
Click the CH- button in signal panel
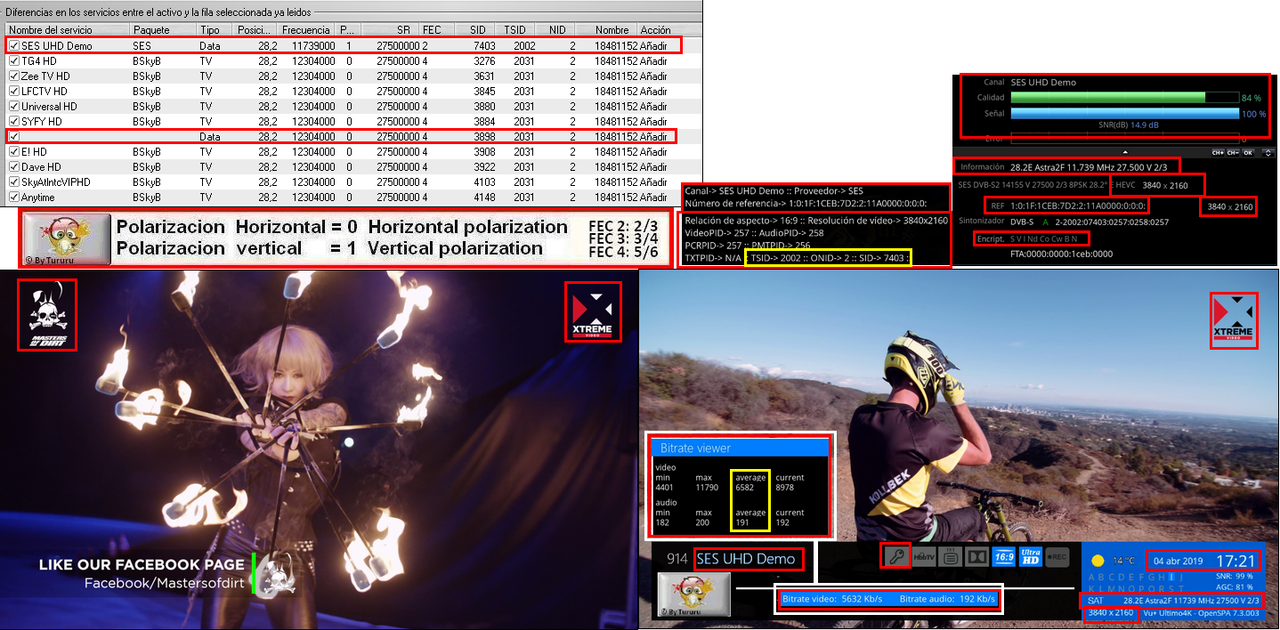click(1233, 152)
